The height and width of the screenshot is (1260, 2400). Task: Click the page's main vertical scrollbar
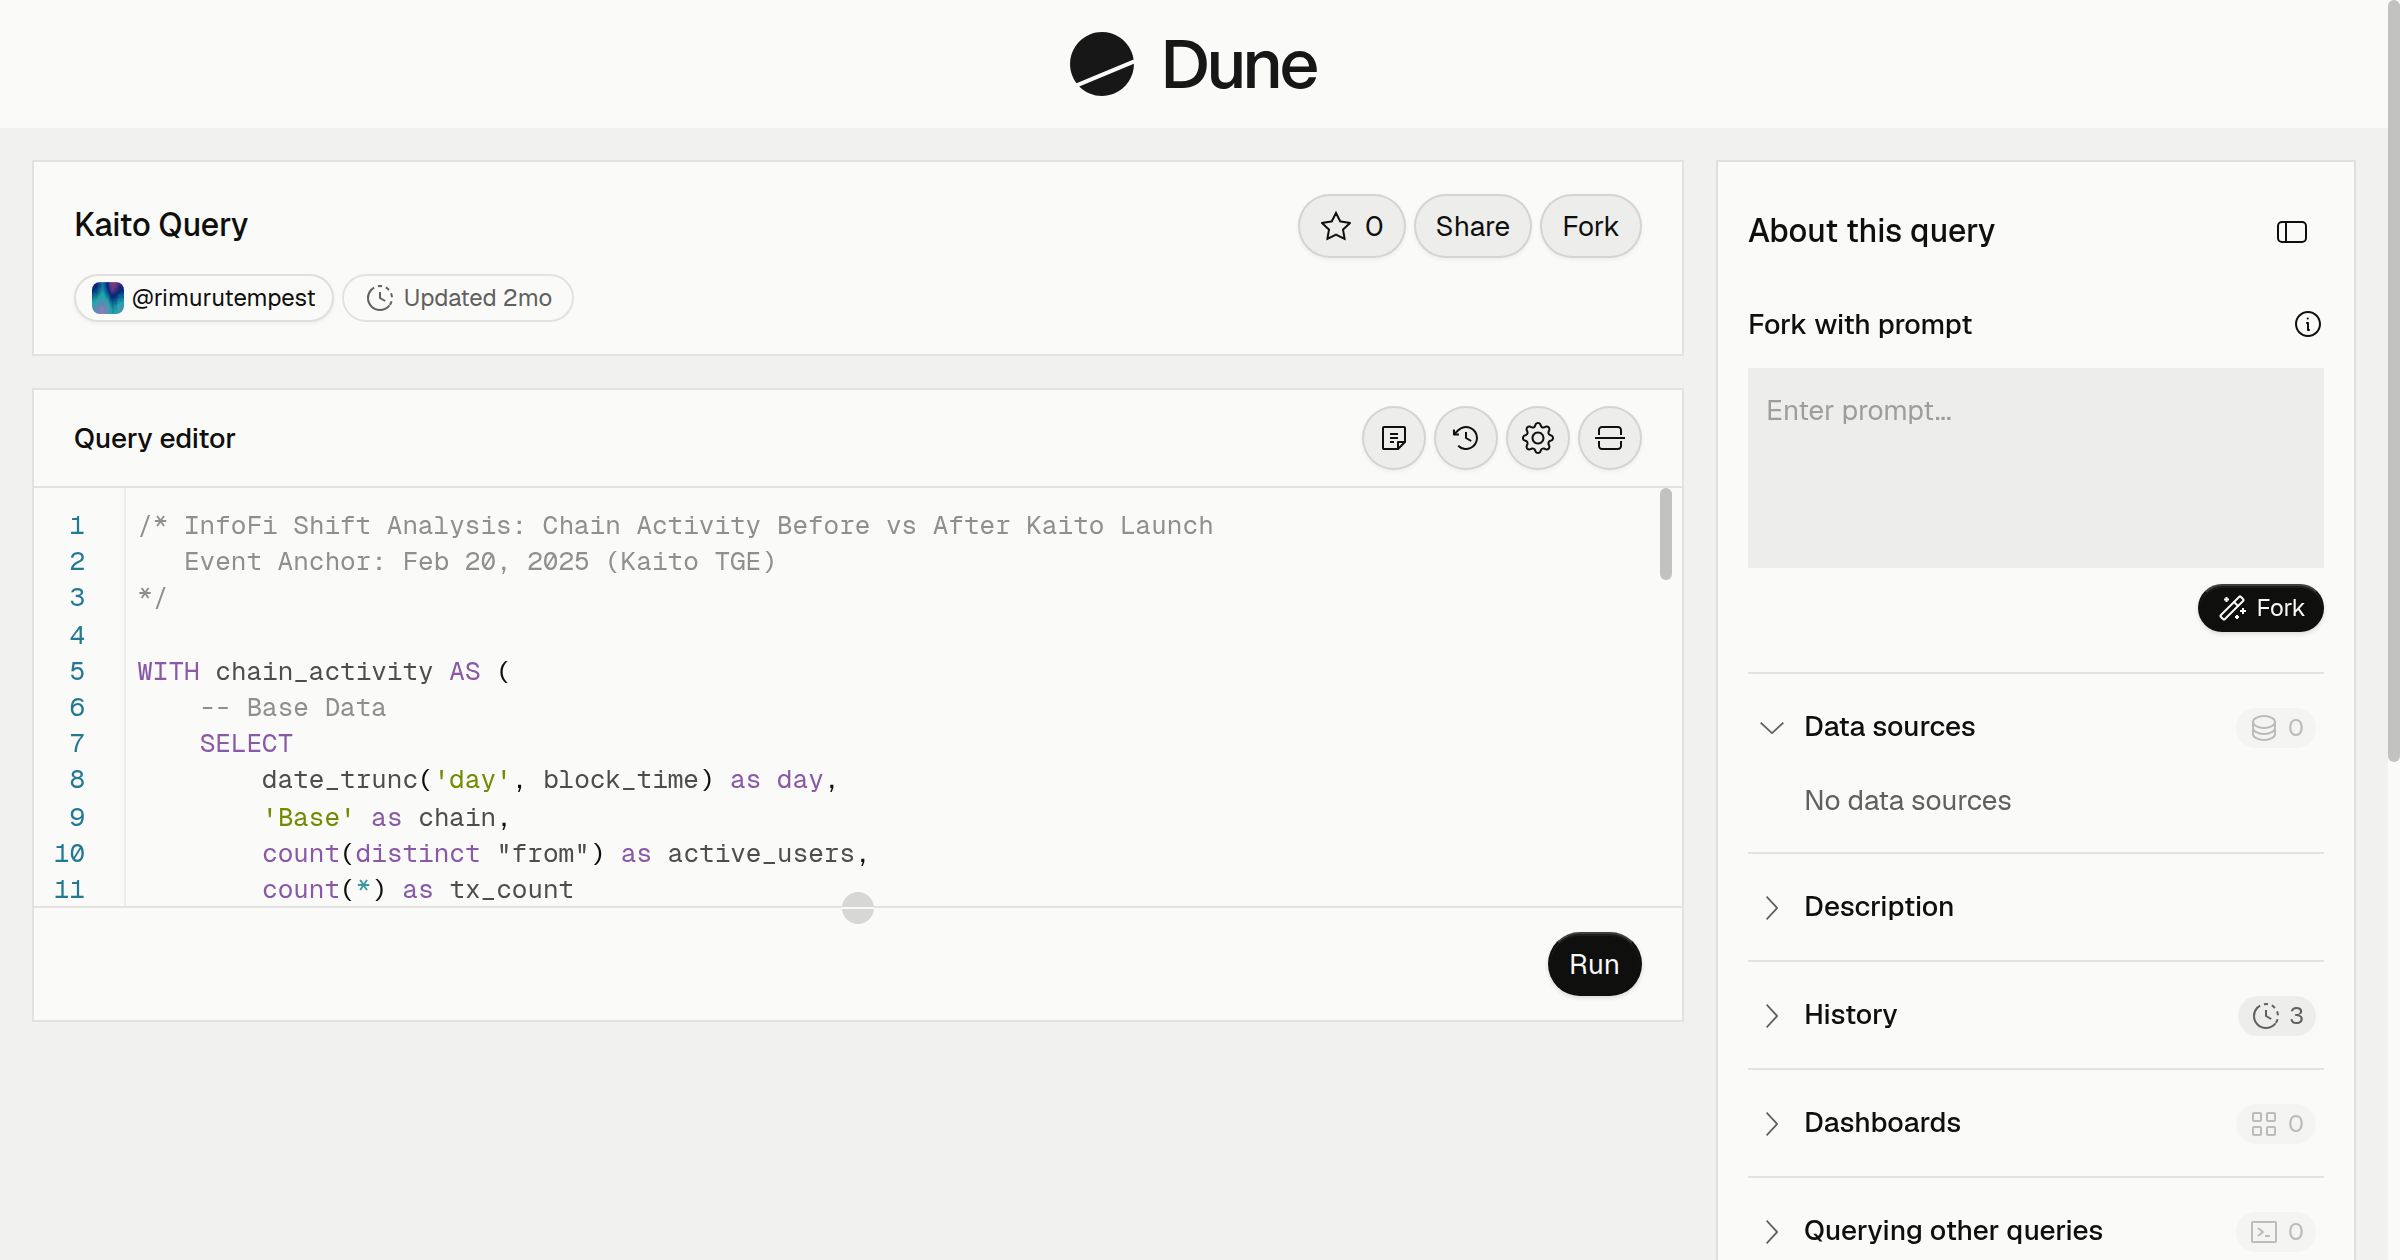(x=2393, y=380)
